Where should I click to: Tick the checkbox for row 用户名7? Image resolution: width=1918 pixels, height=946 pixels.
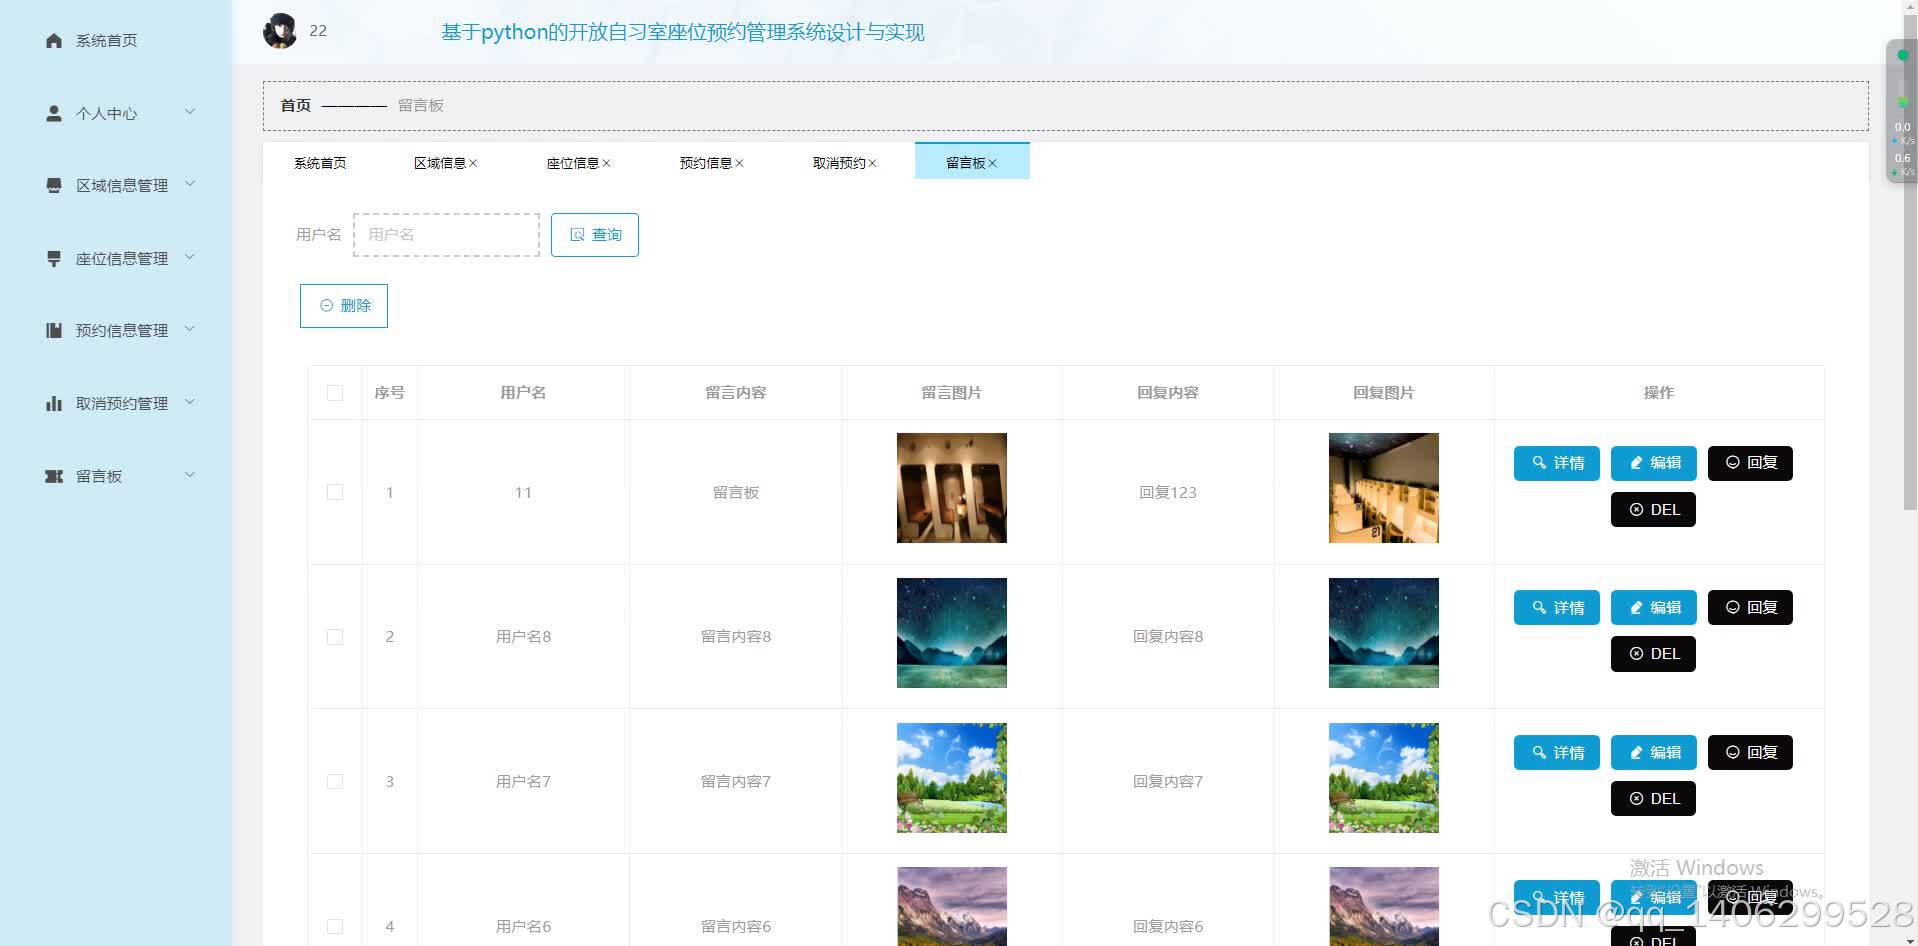click(x=335, y=781)
